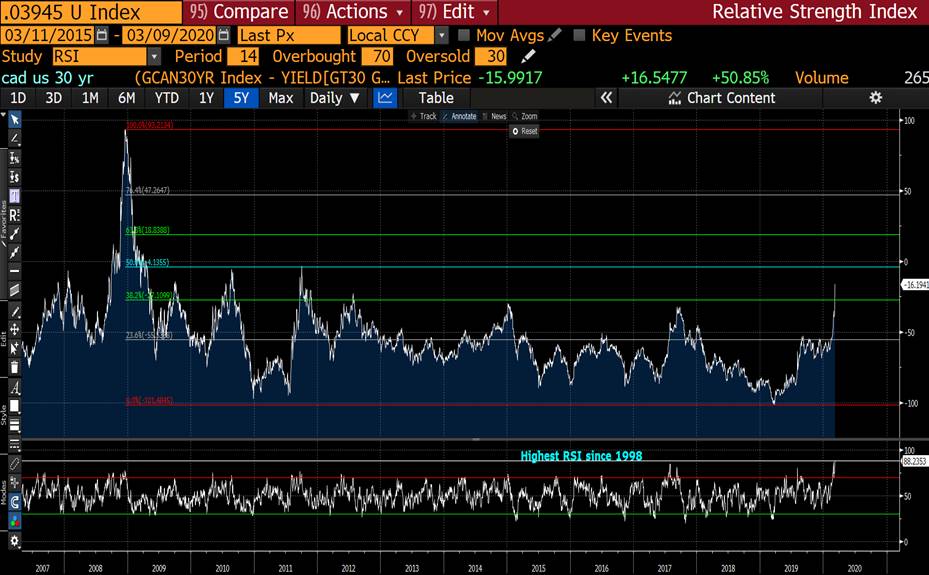929x575 pixels.
Task: Select the move annotation crosshair-arrows tool
Action: click(14, 330)
